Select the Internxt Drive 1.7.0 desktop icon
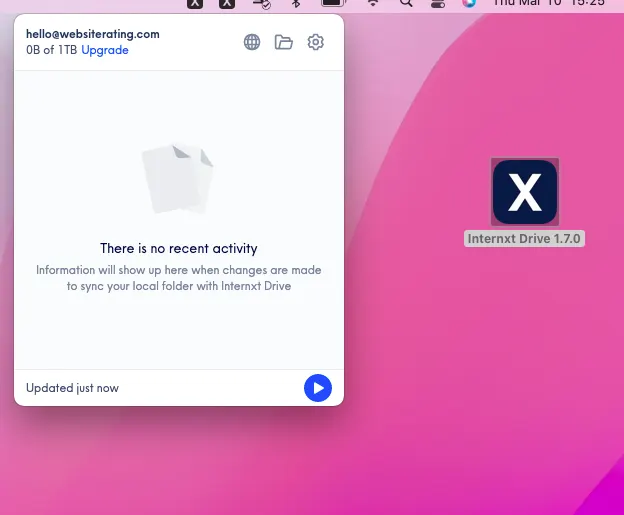The width and height of the screenshot is (624, 515). [x=525, y=191]
